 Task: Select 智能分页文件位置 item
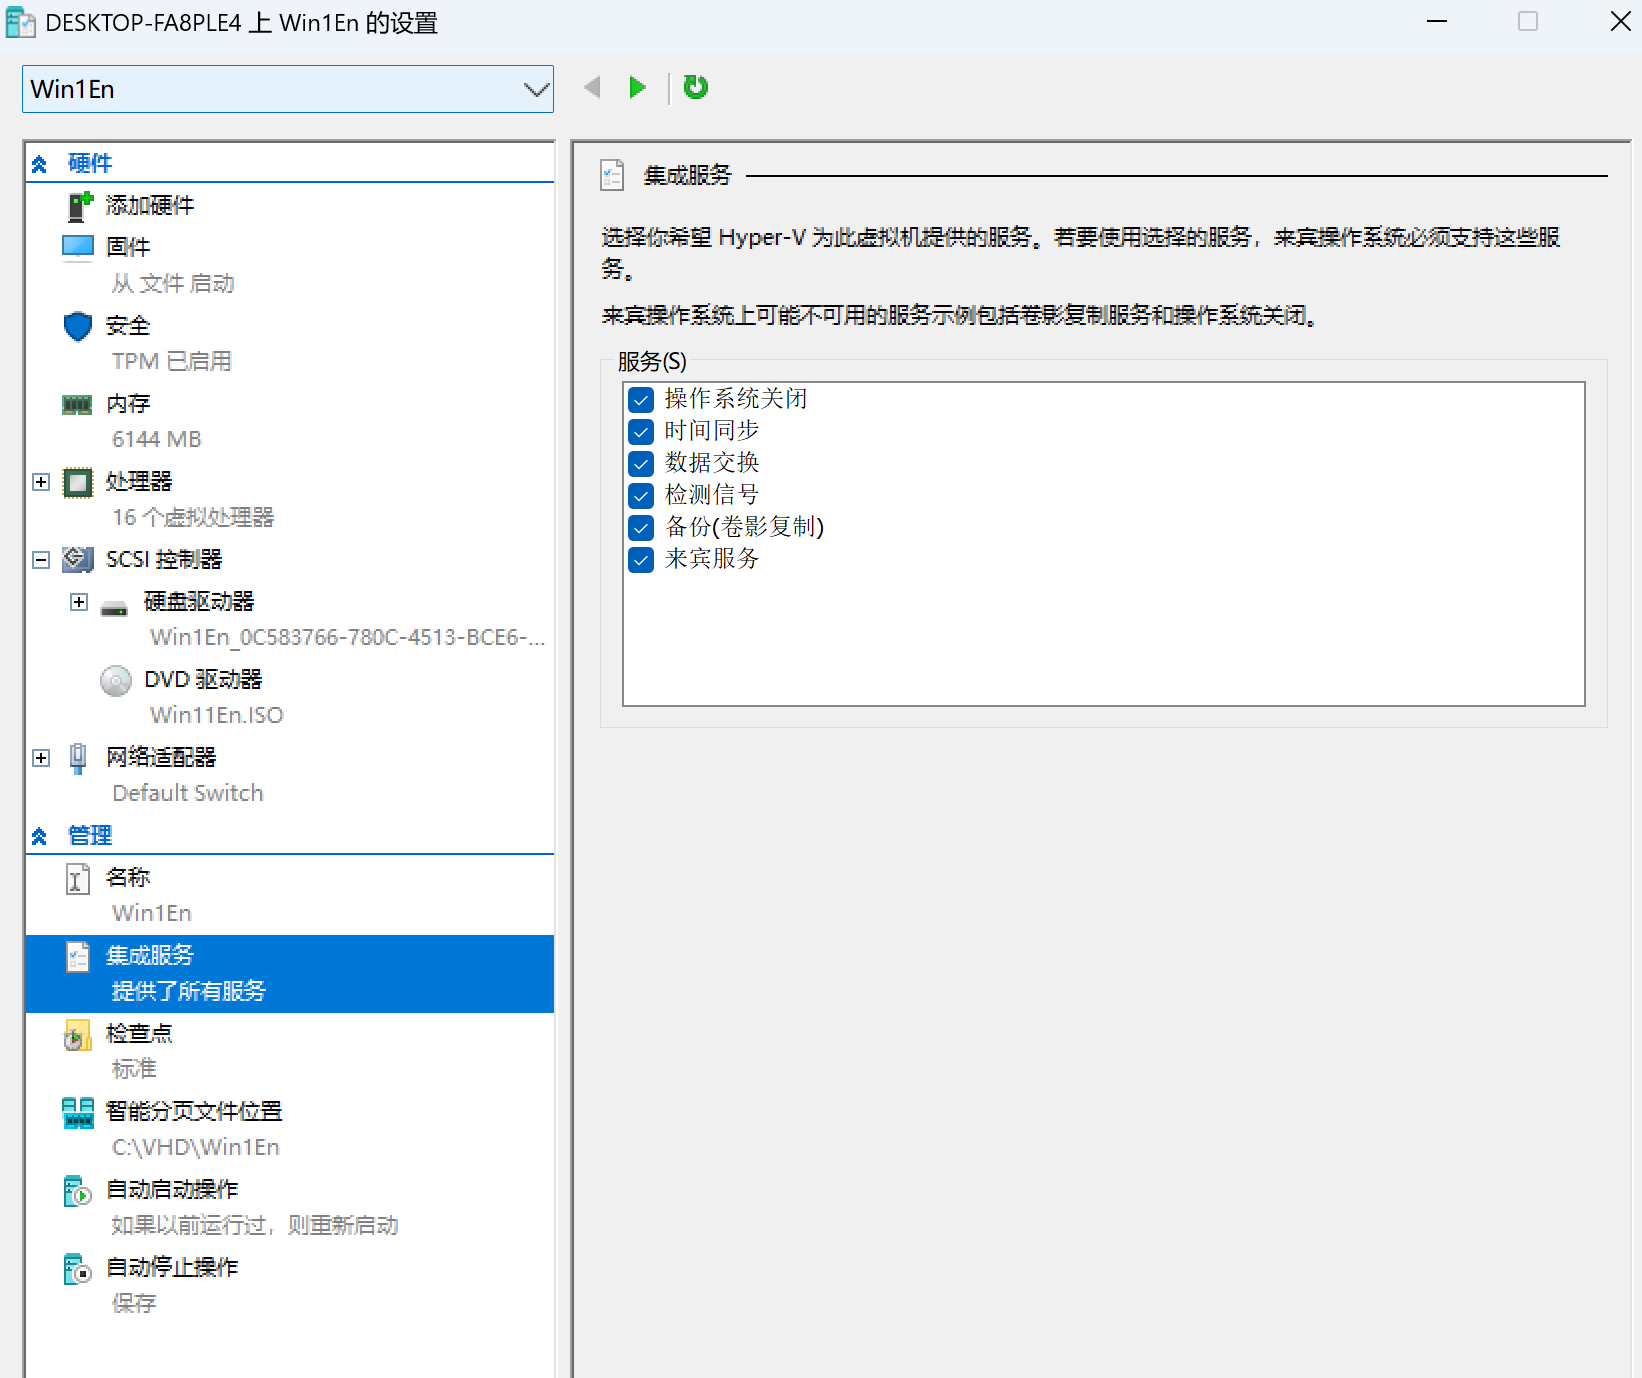click(194, 1112)
